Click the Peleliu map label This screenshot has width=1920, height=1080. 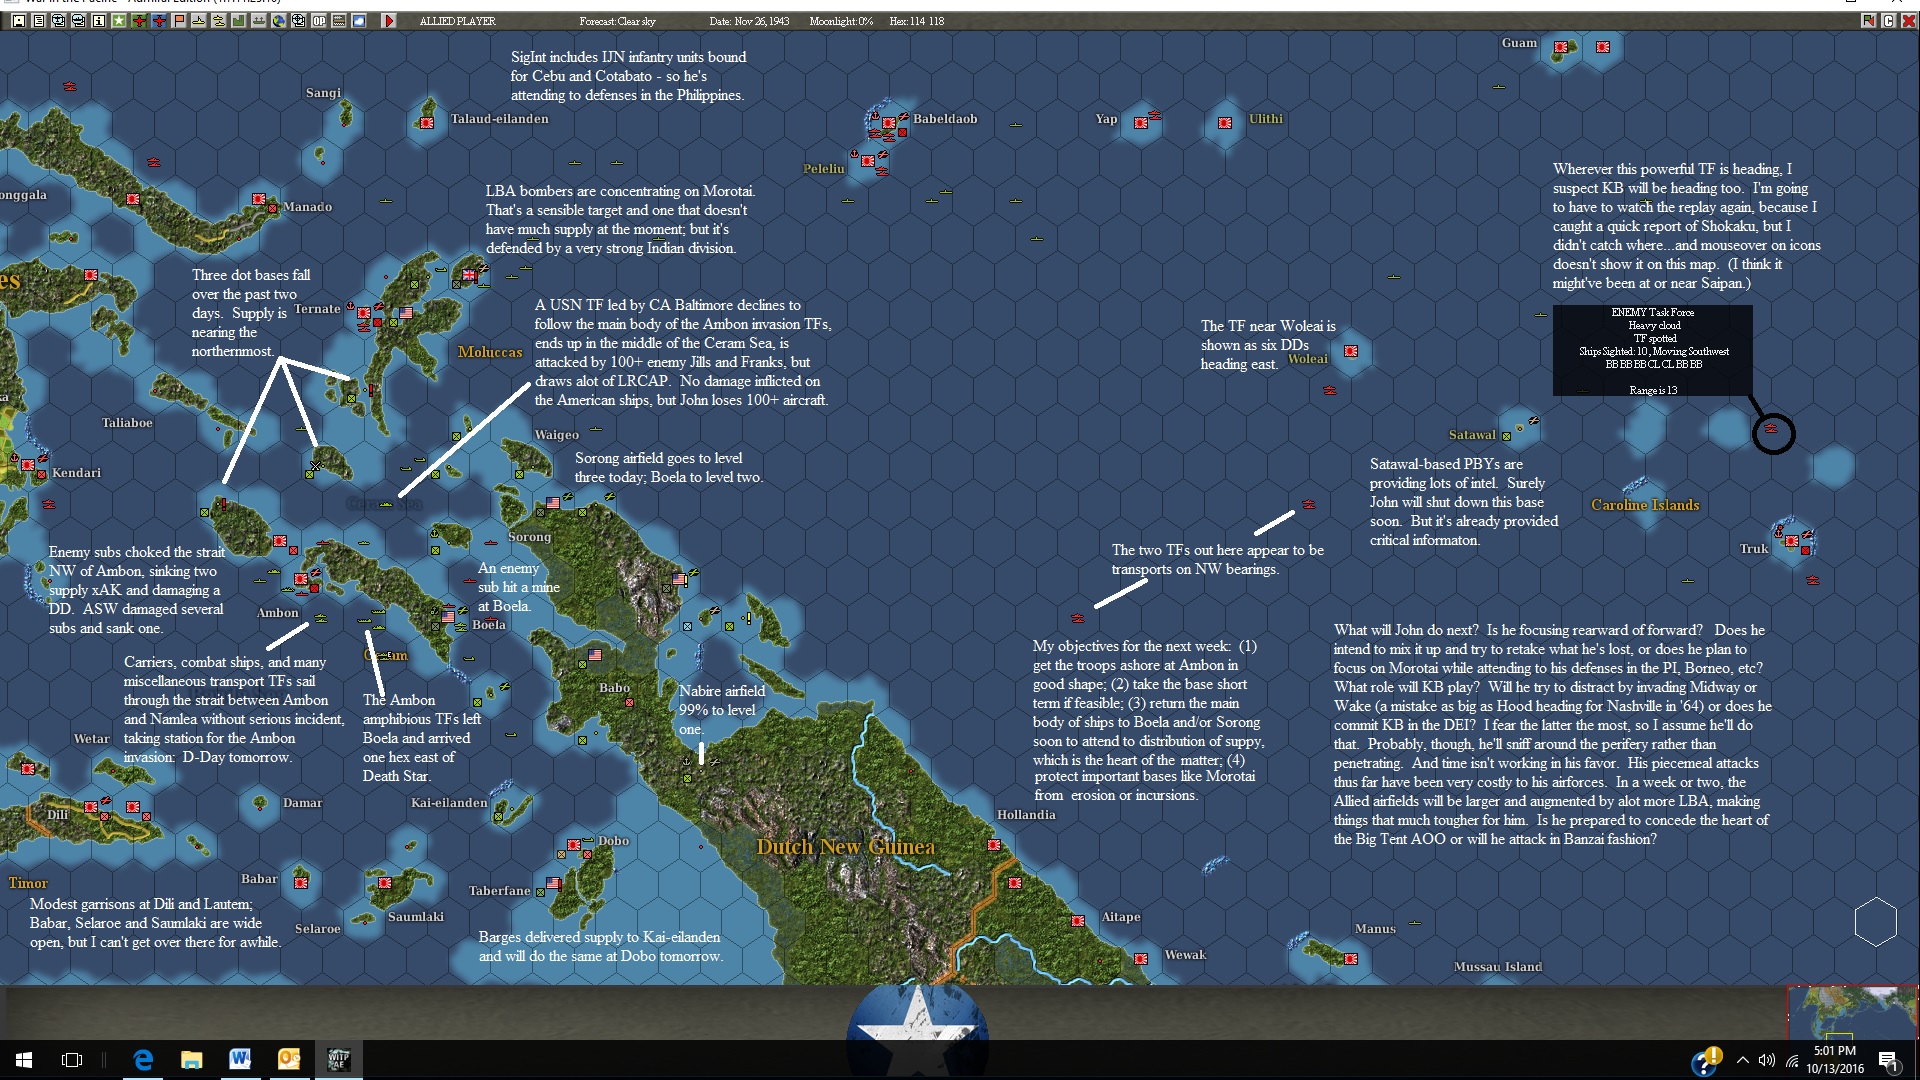824,169
